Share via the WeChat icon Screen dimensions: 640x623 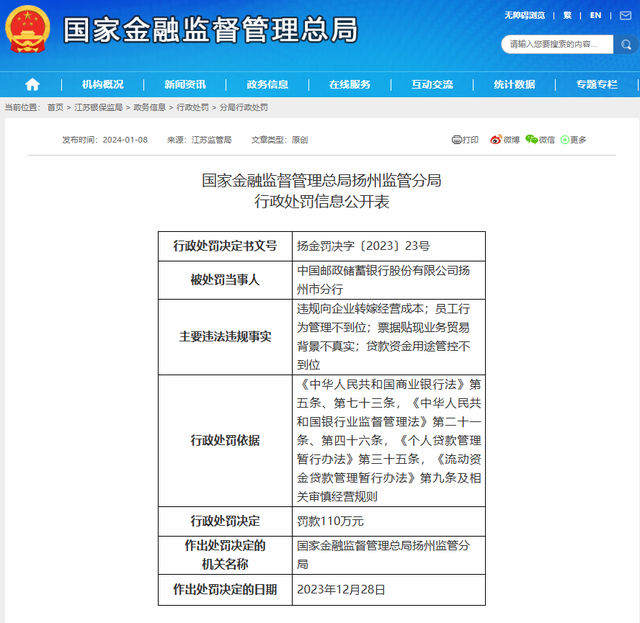(531, 140)
